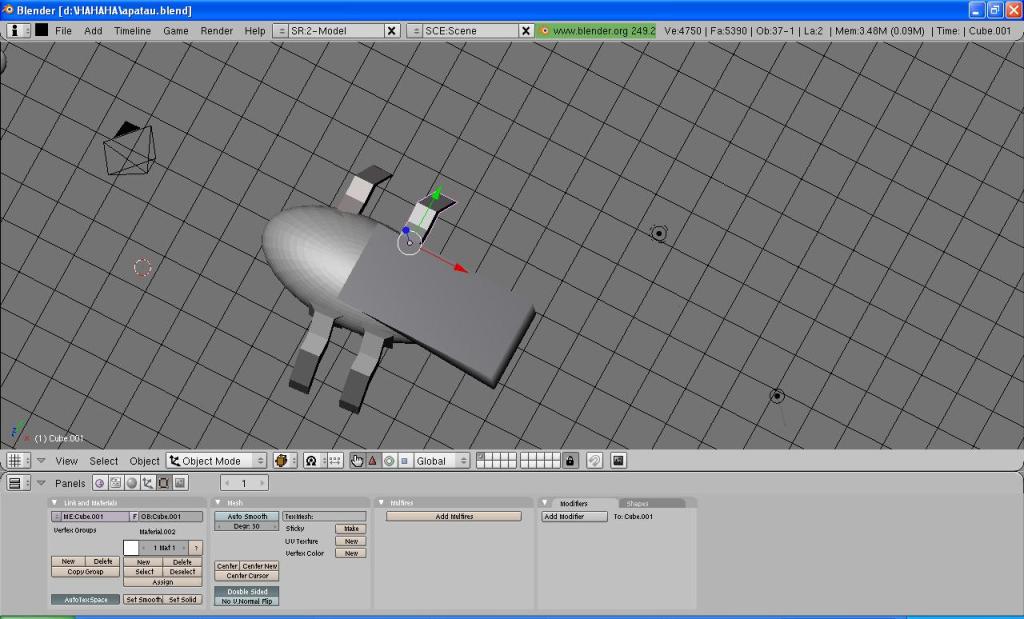Switch to Shading context sphere icon
The width and height of the screenshot is (1024, 619).
[x=132, y=483]
